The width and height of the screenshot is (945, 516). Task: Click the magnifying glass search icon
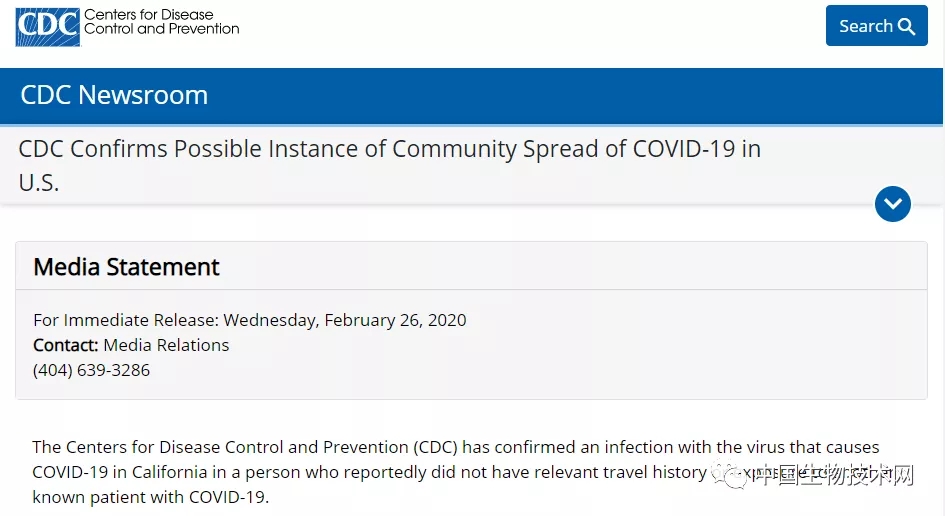[x=906, y=27]
